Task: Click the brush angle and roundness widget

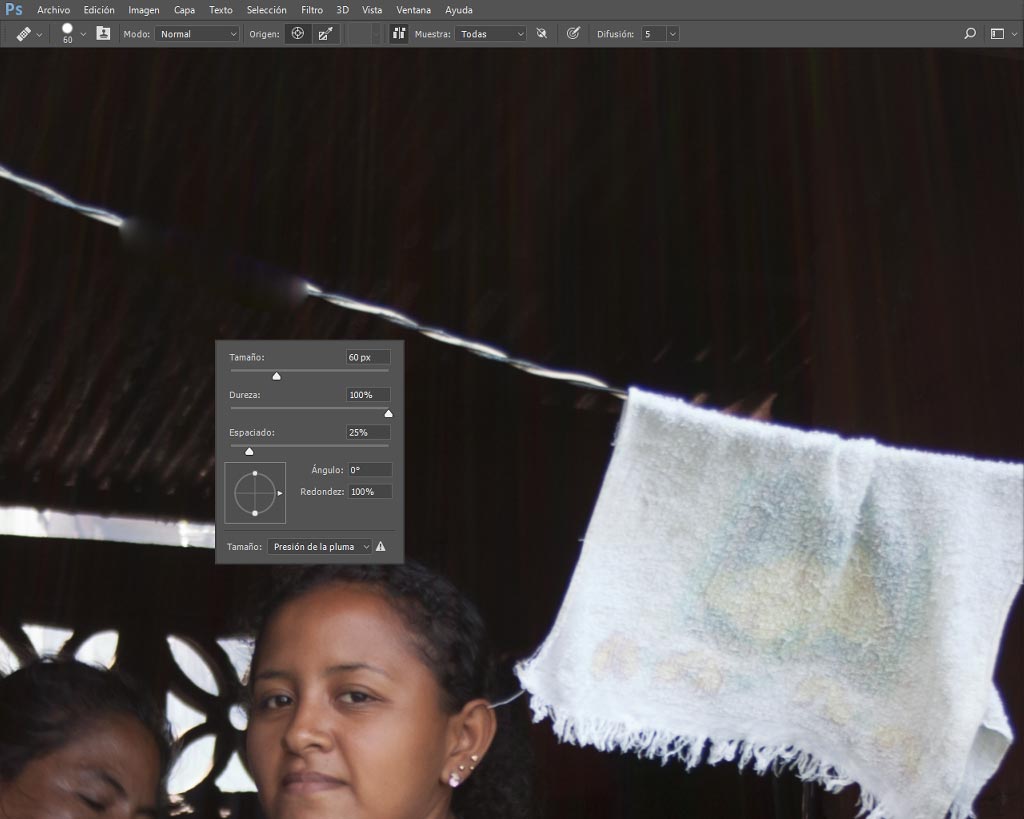Action: pos(255,493)
